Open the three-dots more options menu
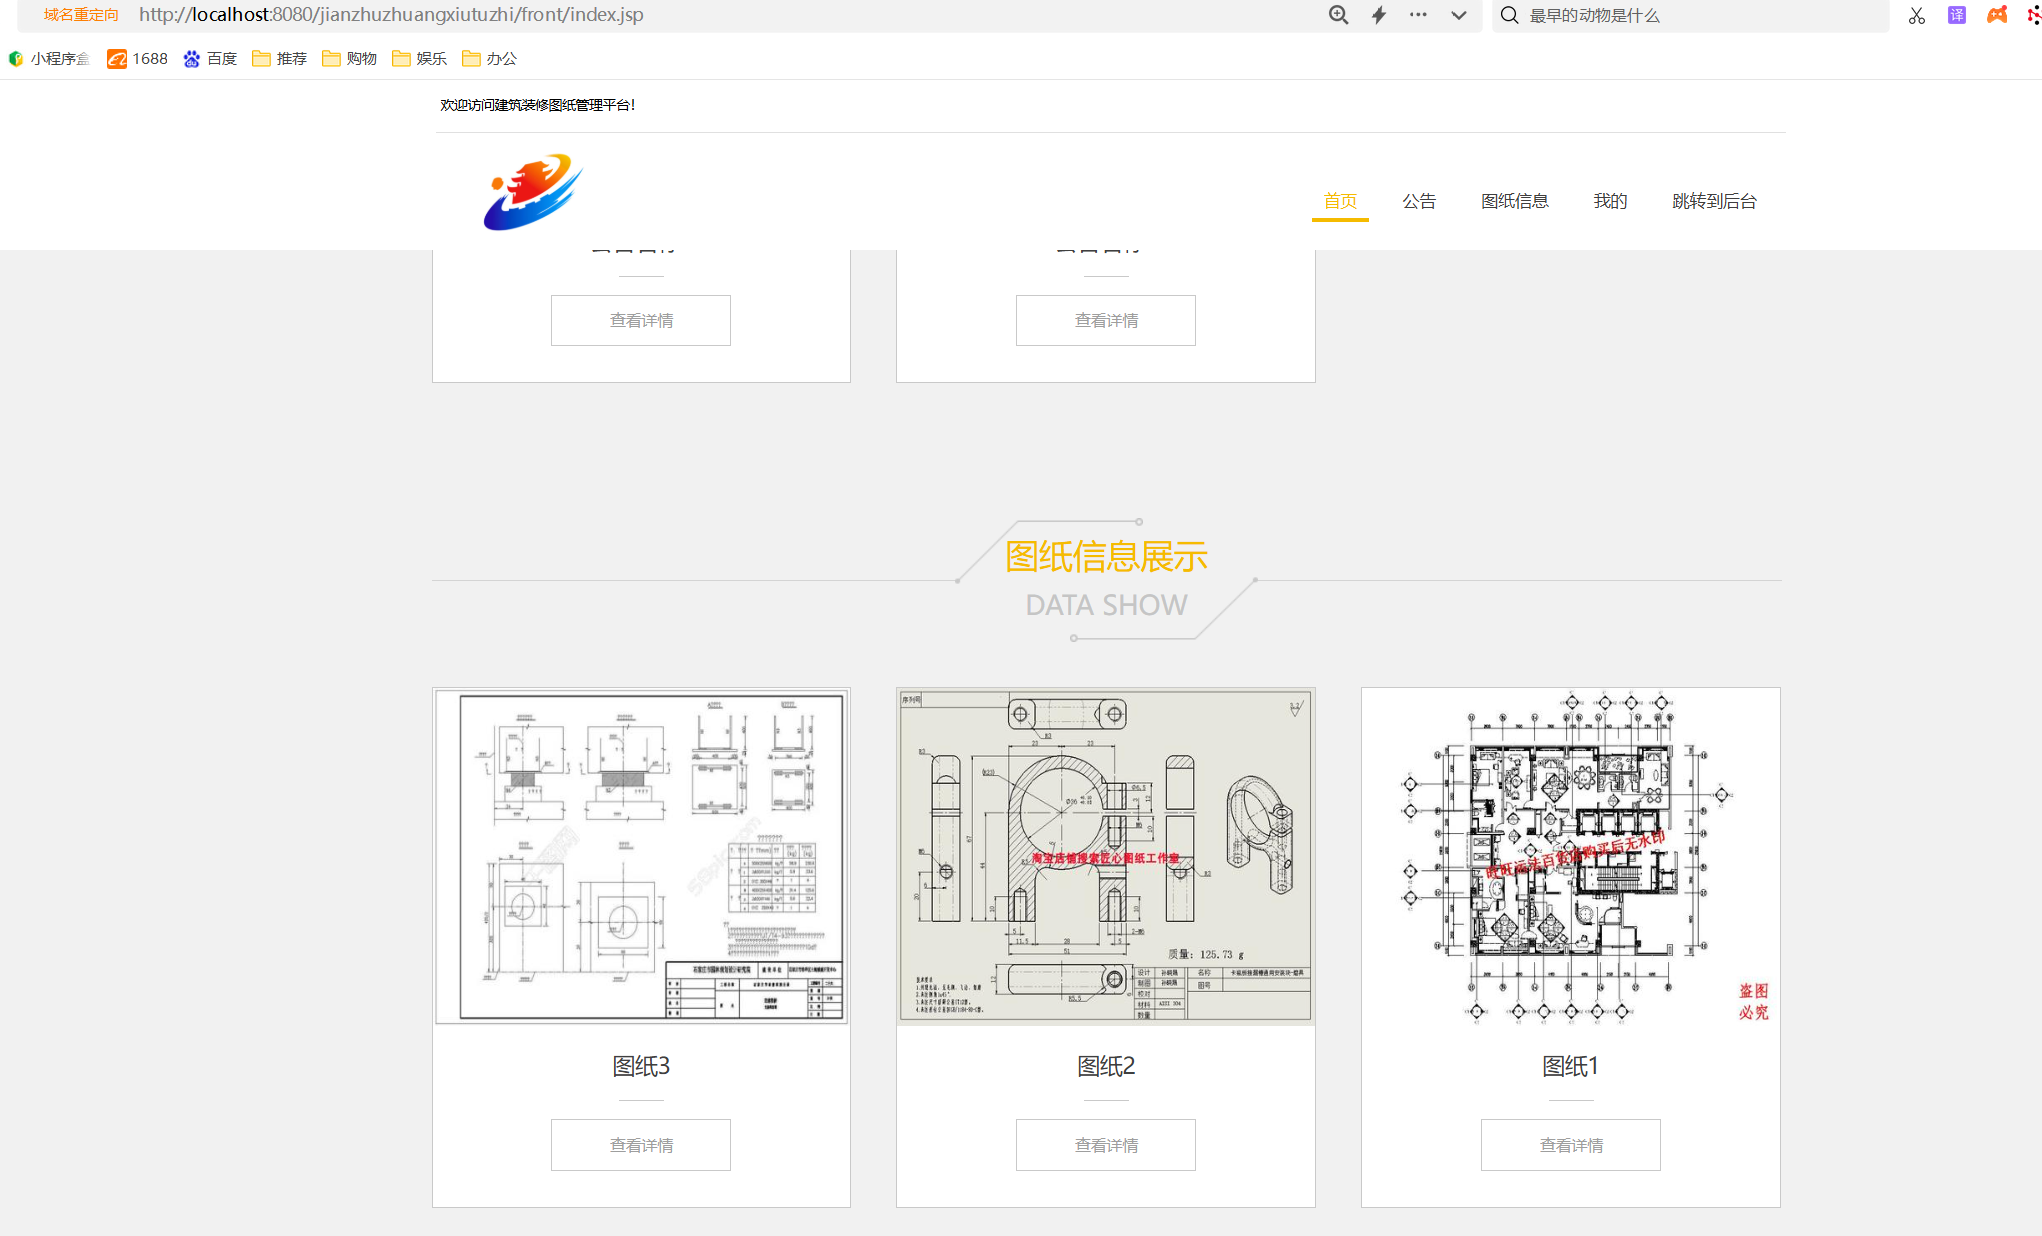The height and width of the screenshot is (1236, 2042). [1418, 15]
